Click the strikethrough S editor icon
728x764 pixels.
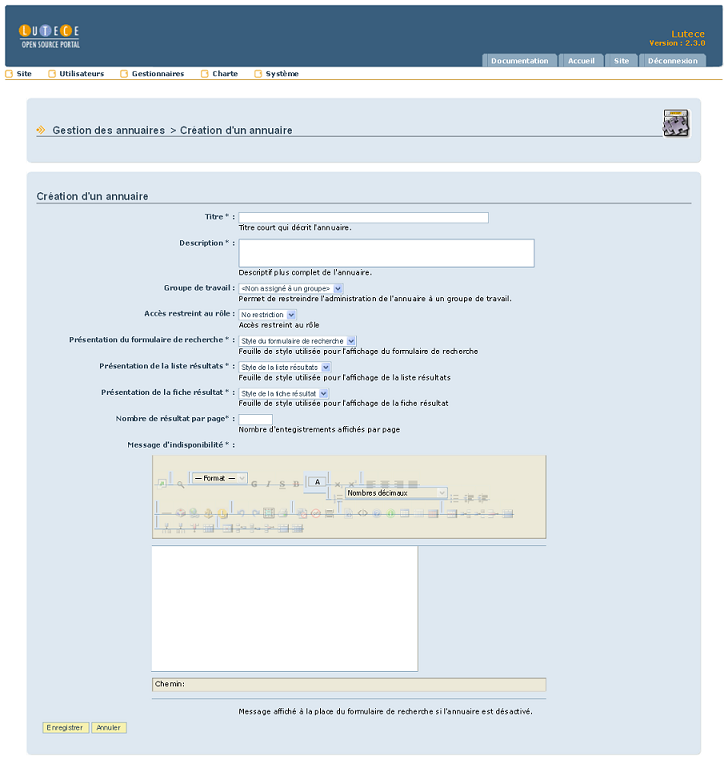coord(282,484)
